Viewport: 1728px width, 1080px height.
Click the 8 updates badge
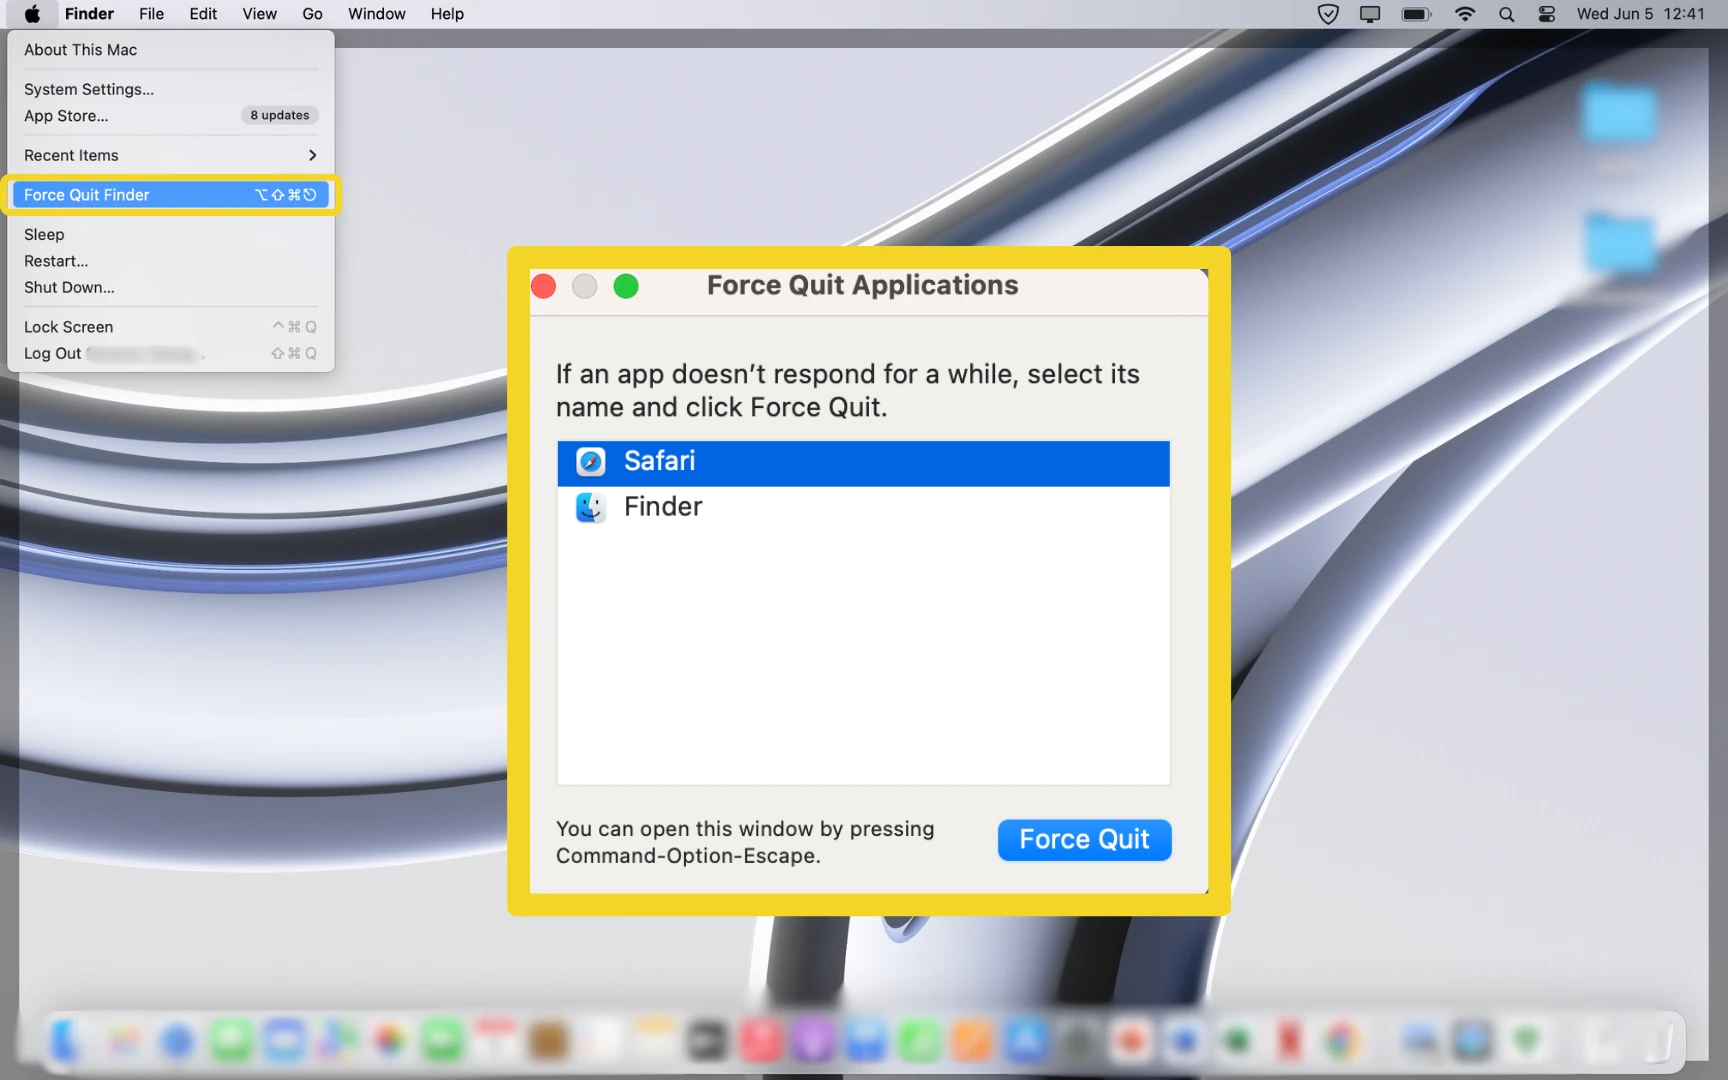point(280,116)
